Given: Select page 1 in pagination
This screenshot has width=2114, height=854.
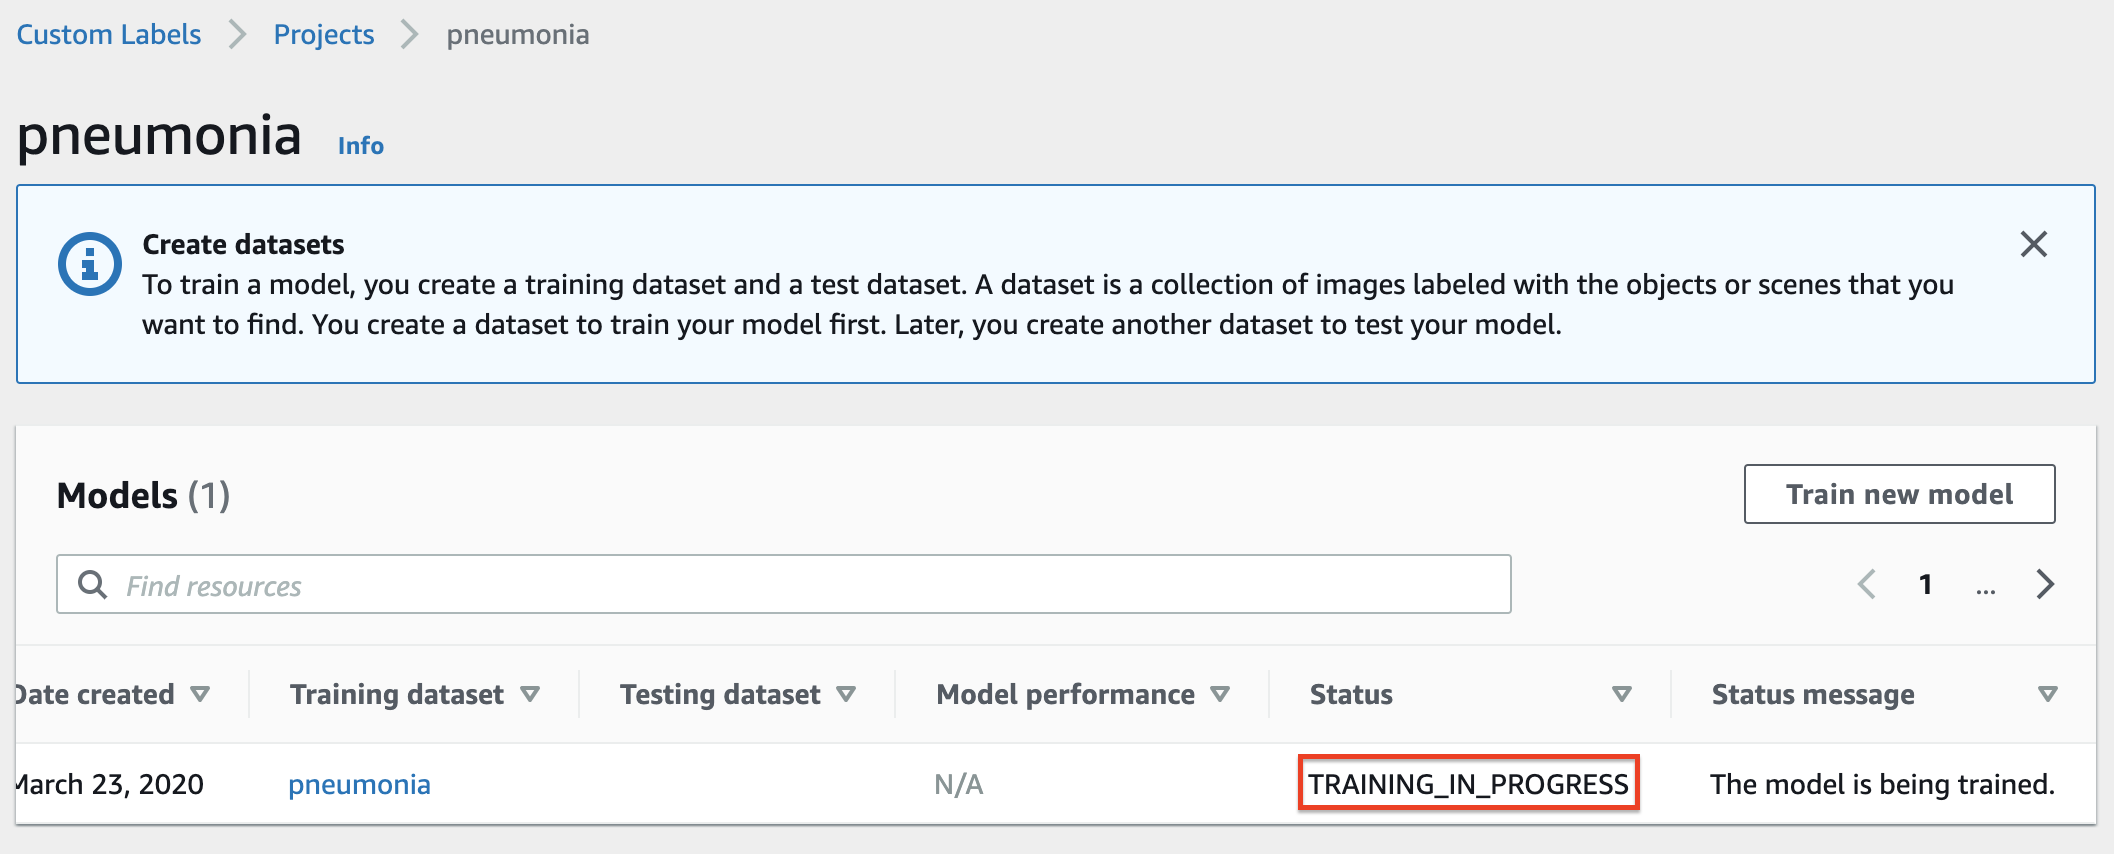Looking at the screenshot, I should click(x=1925, y=584).
